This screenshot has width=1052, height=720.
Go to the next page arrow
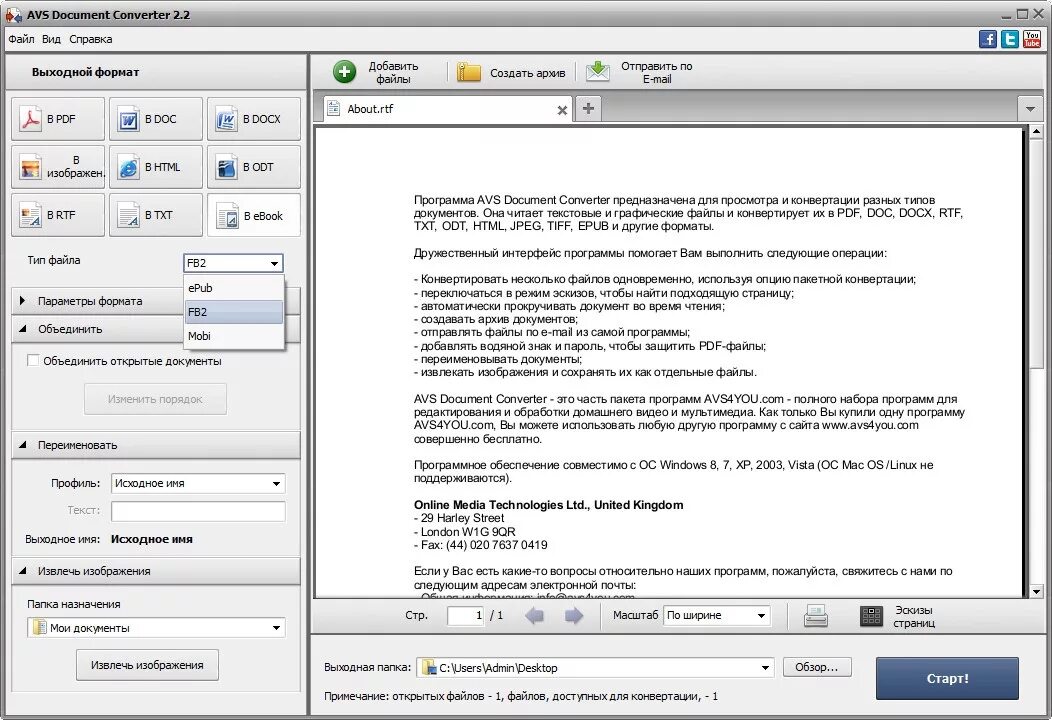pos(574,615)
